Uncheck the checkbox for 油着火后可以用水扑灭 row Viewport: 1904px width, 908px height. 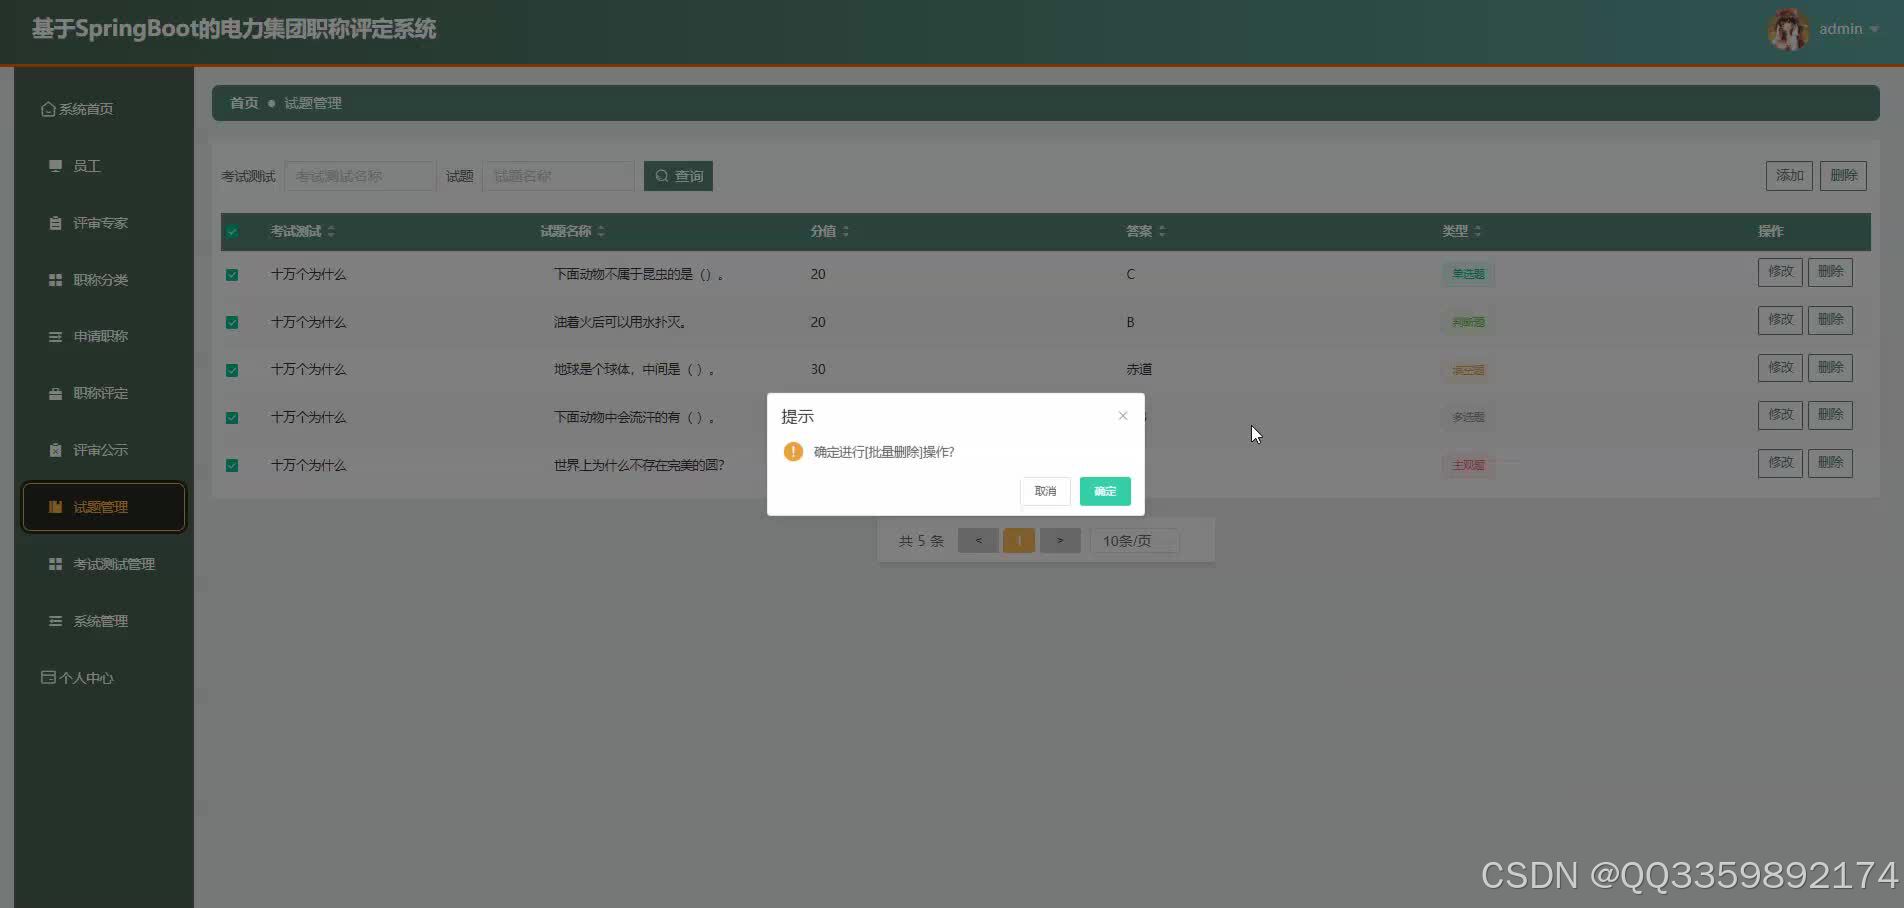click(232, 321)
